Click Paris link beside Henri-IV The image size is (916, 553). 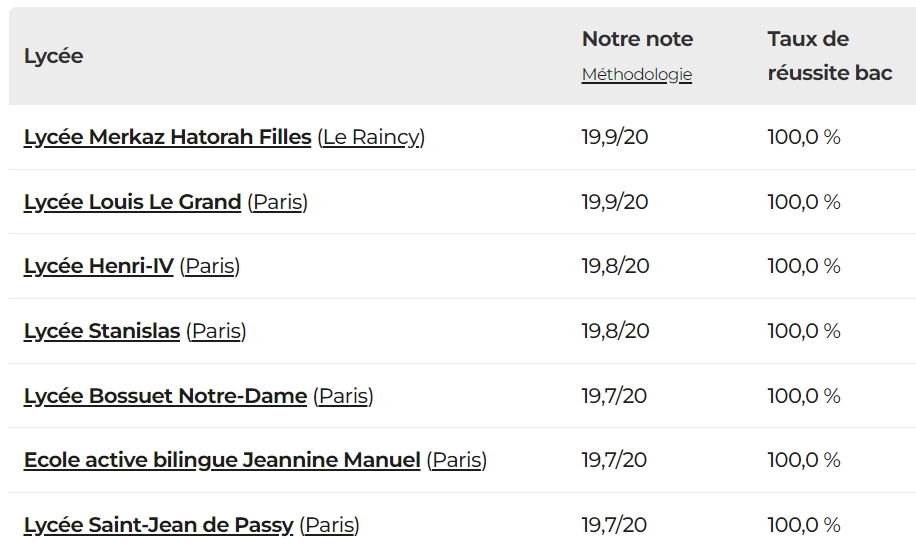(210, 266)
